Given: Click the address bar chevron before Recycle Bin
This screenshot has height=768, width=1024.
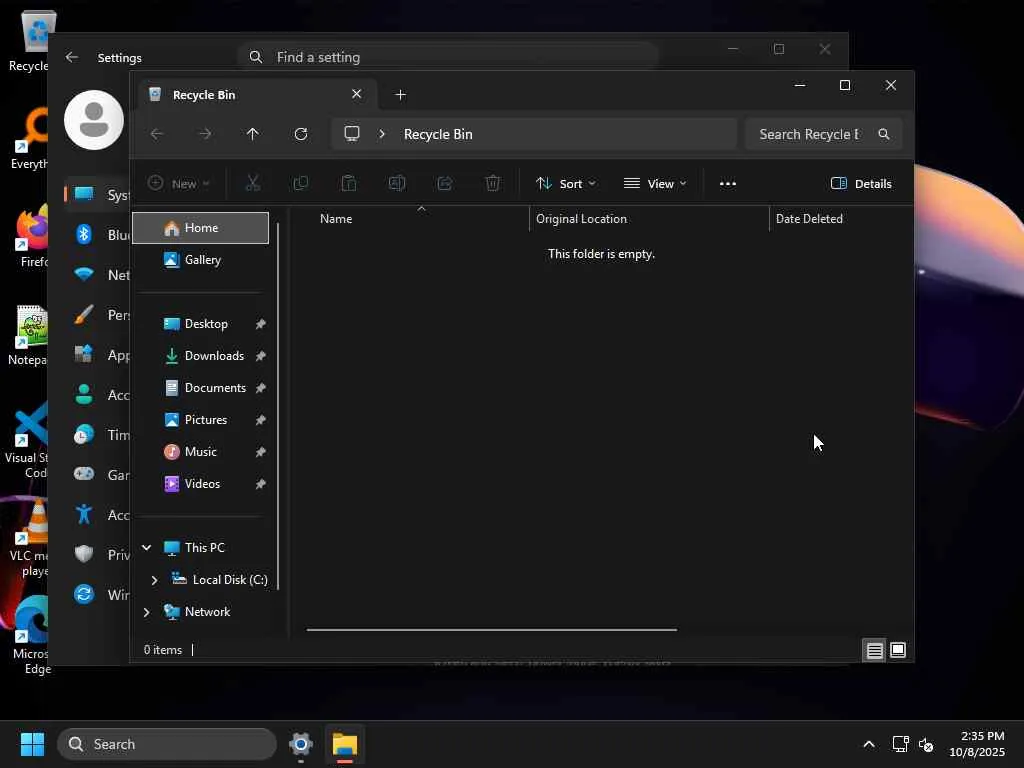Looking at the screenshot, I should 382,134.
